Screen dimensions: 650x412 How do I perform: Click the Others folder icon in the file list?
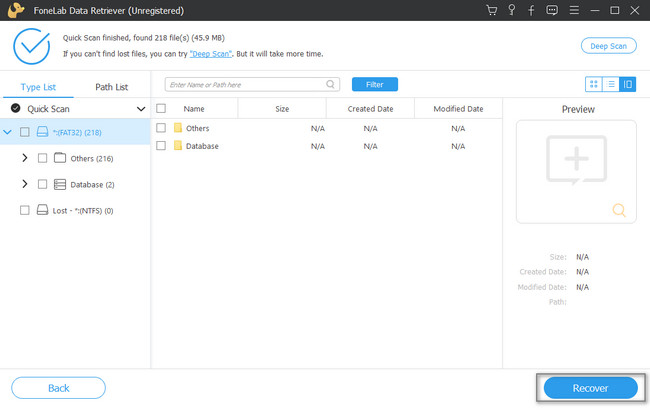[x=178, y=128]
